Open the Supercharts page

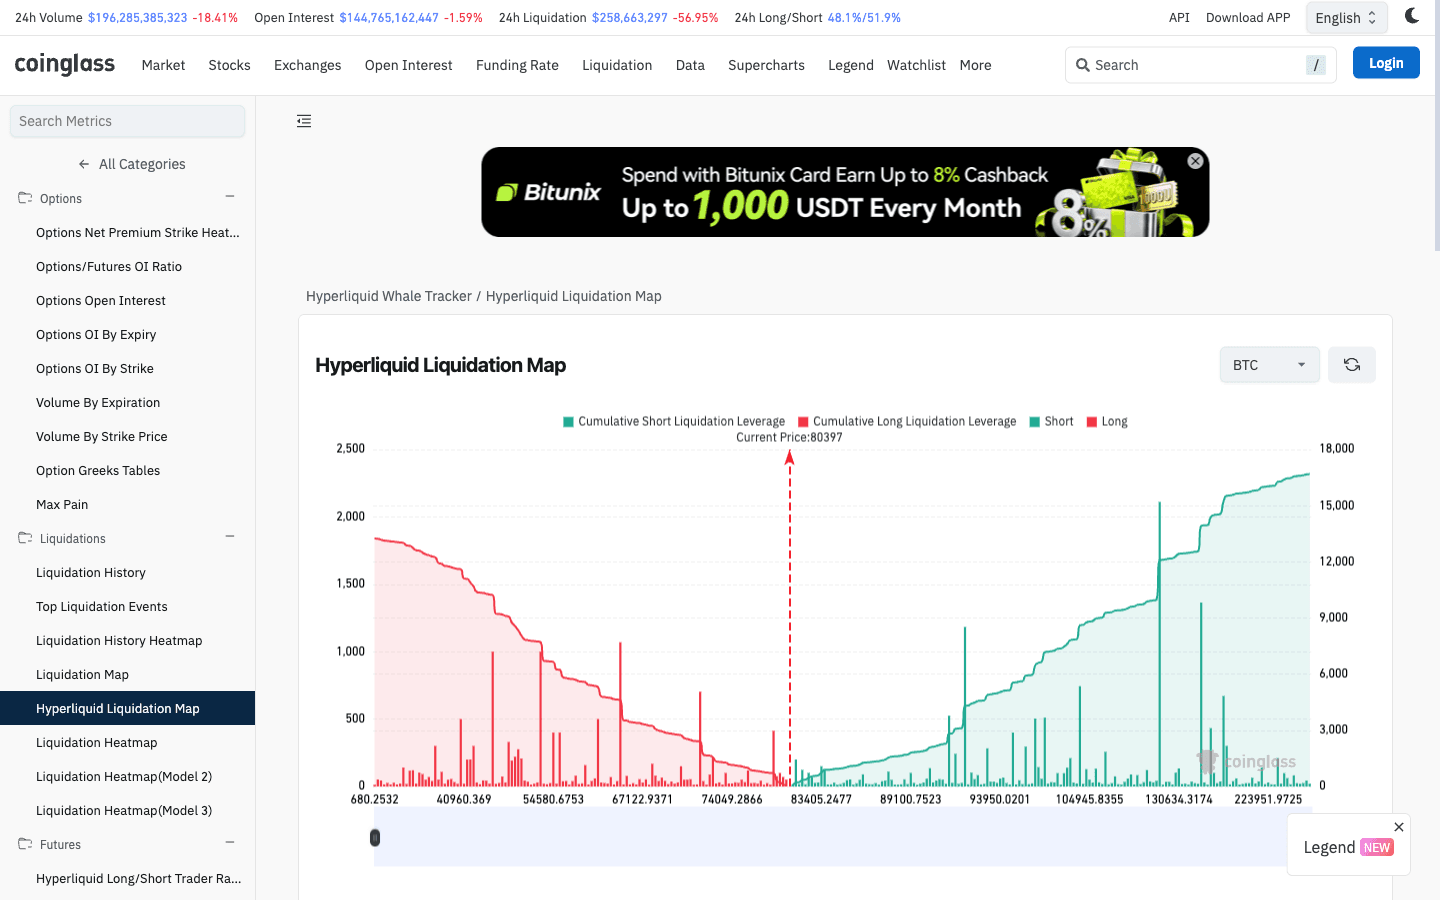tap(766, 65)
